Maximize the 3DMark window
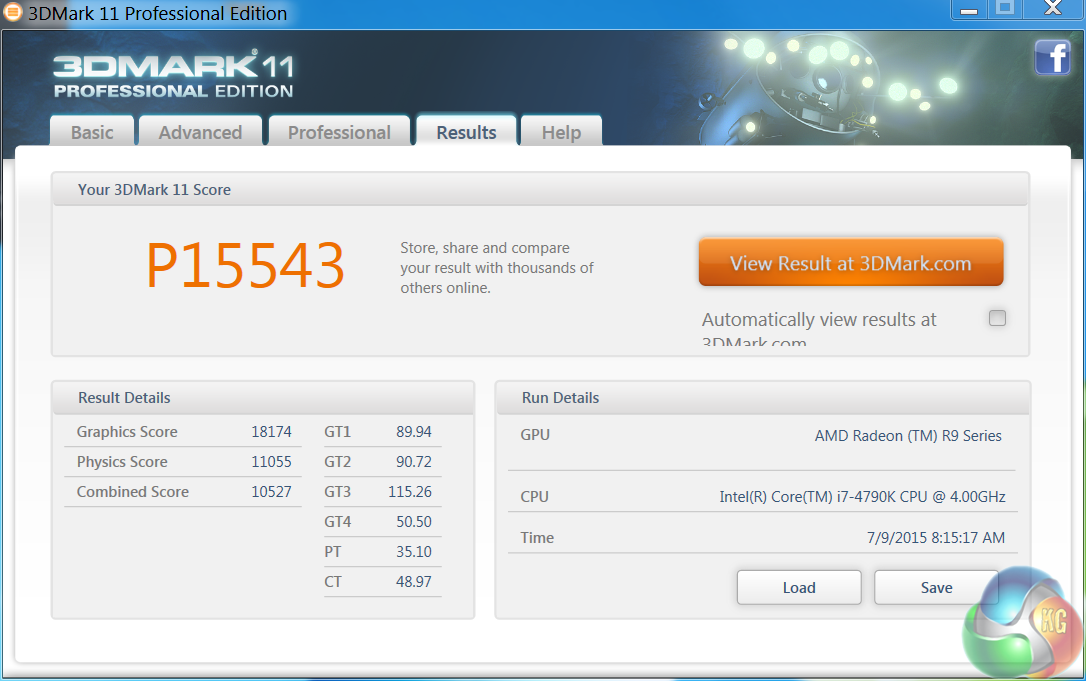The height and width of the screenshot is (681, 1086). coord(1005,9)
